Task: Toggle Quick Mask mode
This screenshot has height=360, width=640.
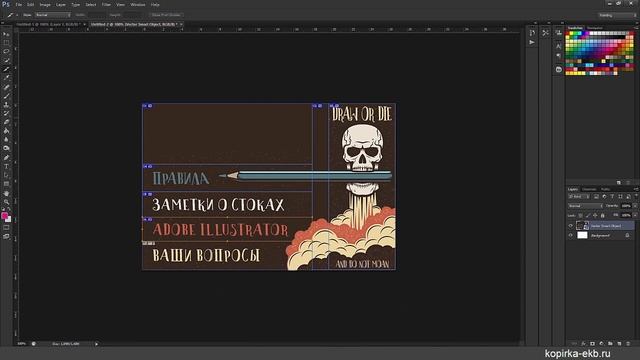Action: click(x=6, y=228)
